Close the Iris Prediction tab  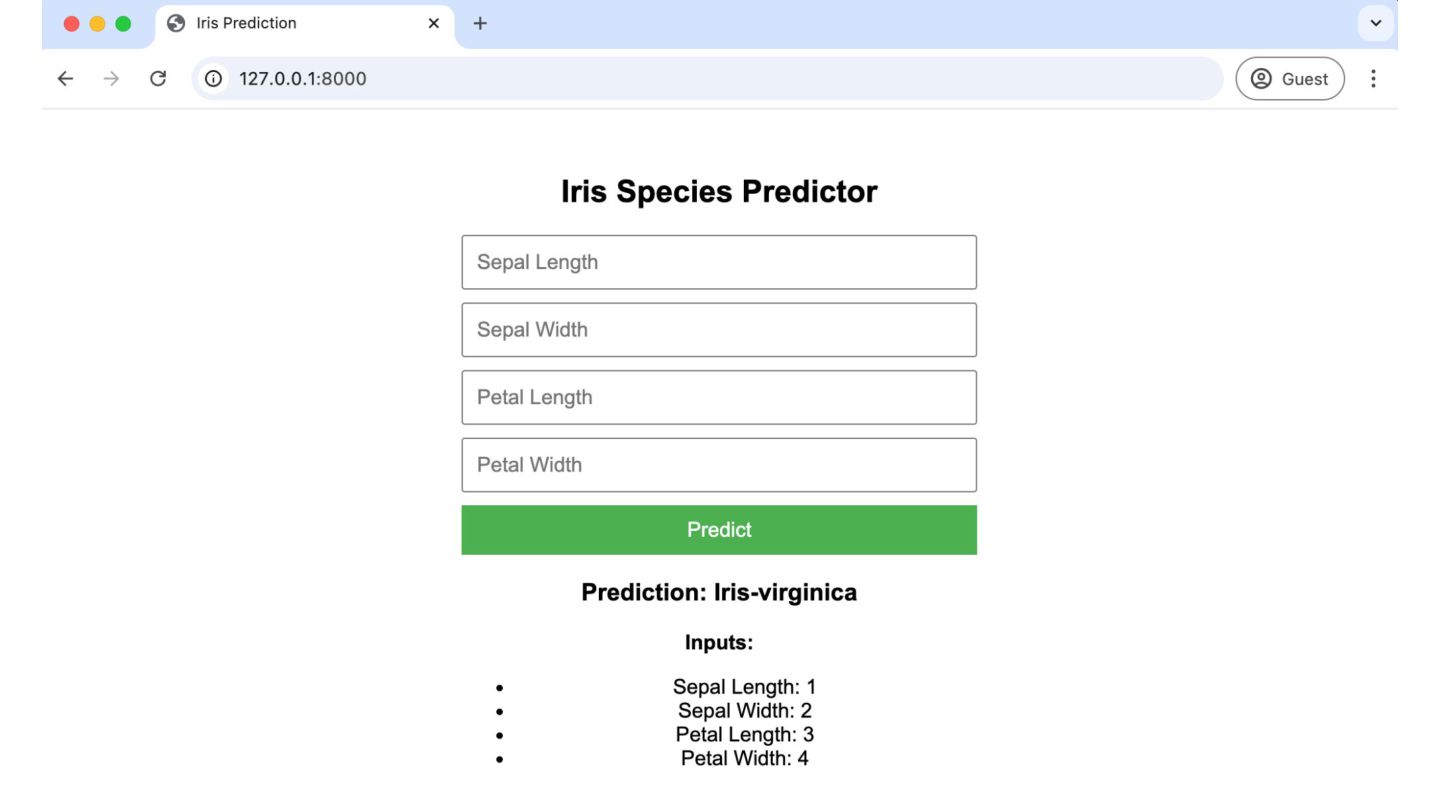click(433, 23)
